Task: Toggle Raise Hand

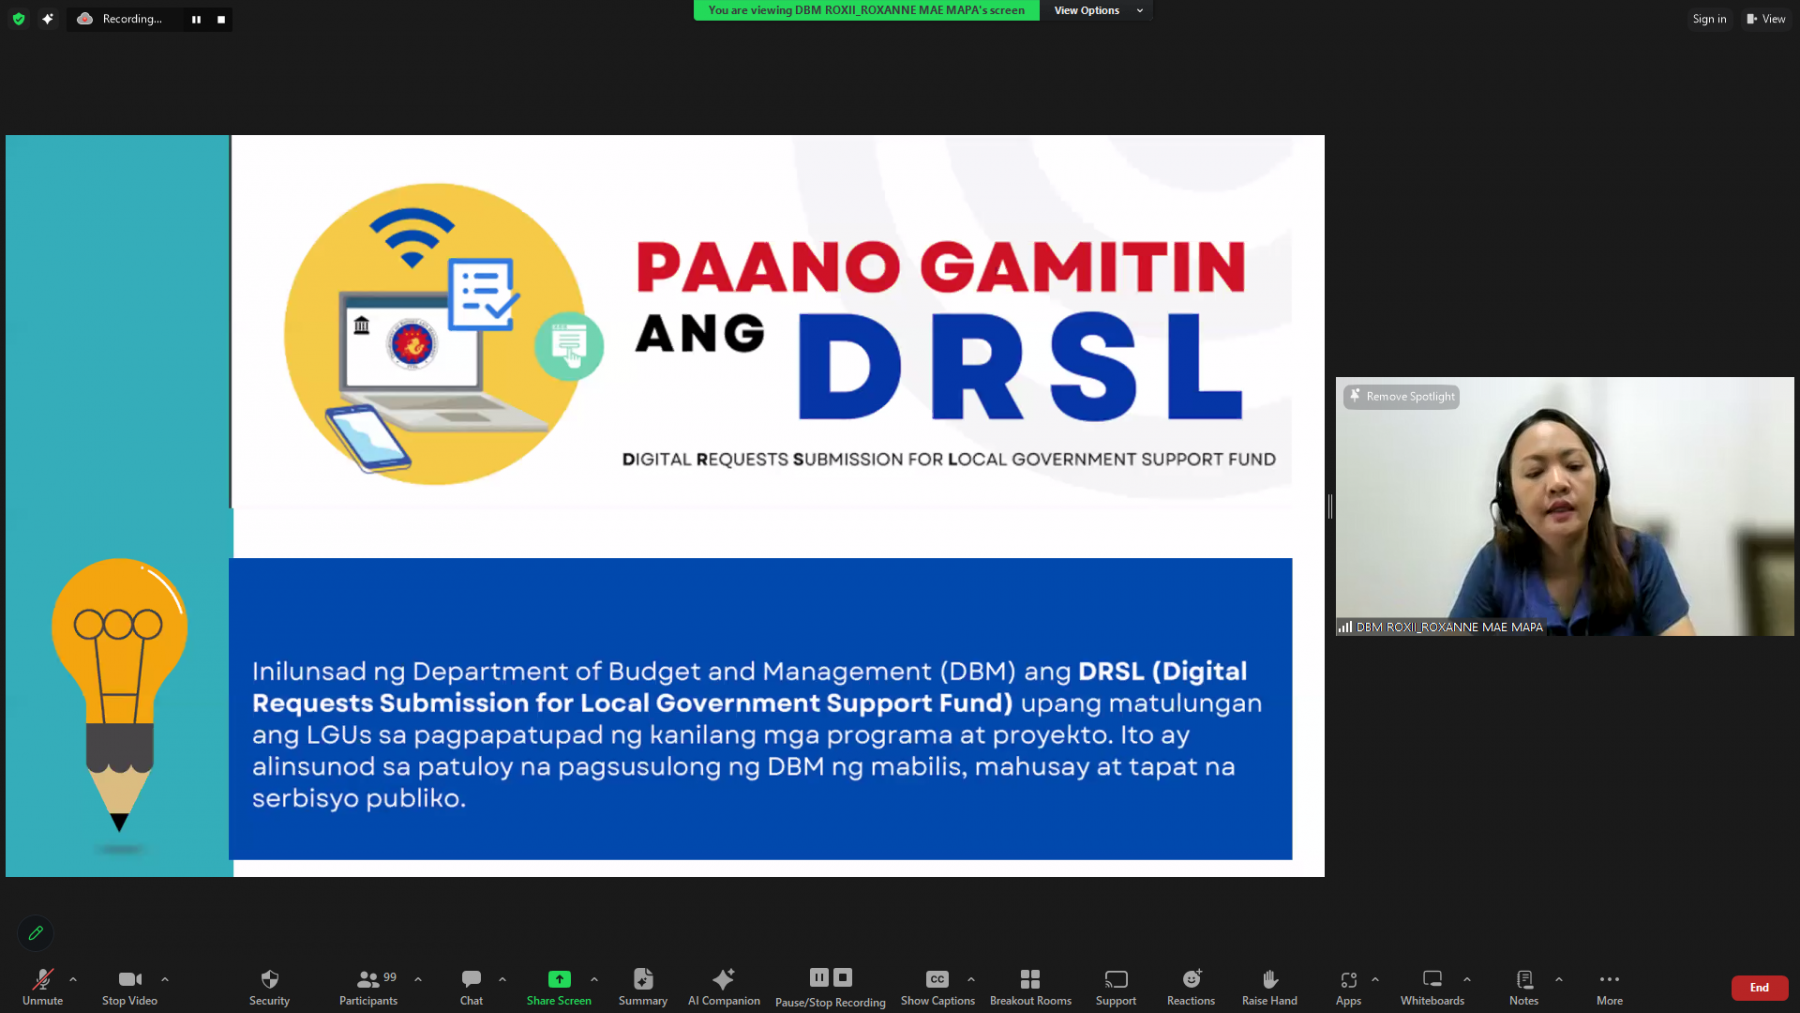Action: click(1269, 986)
